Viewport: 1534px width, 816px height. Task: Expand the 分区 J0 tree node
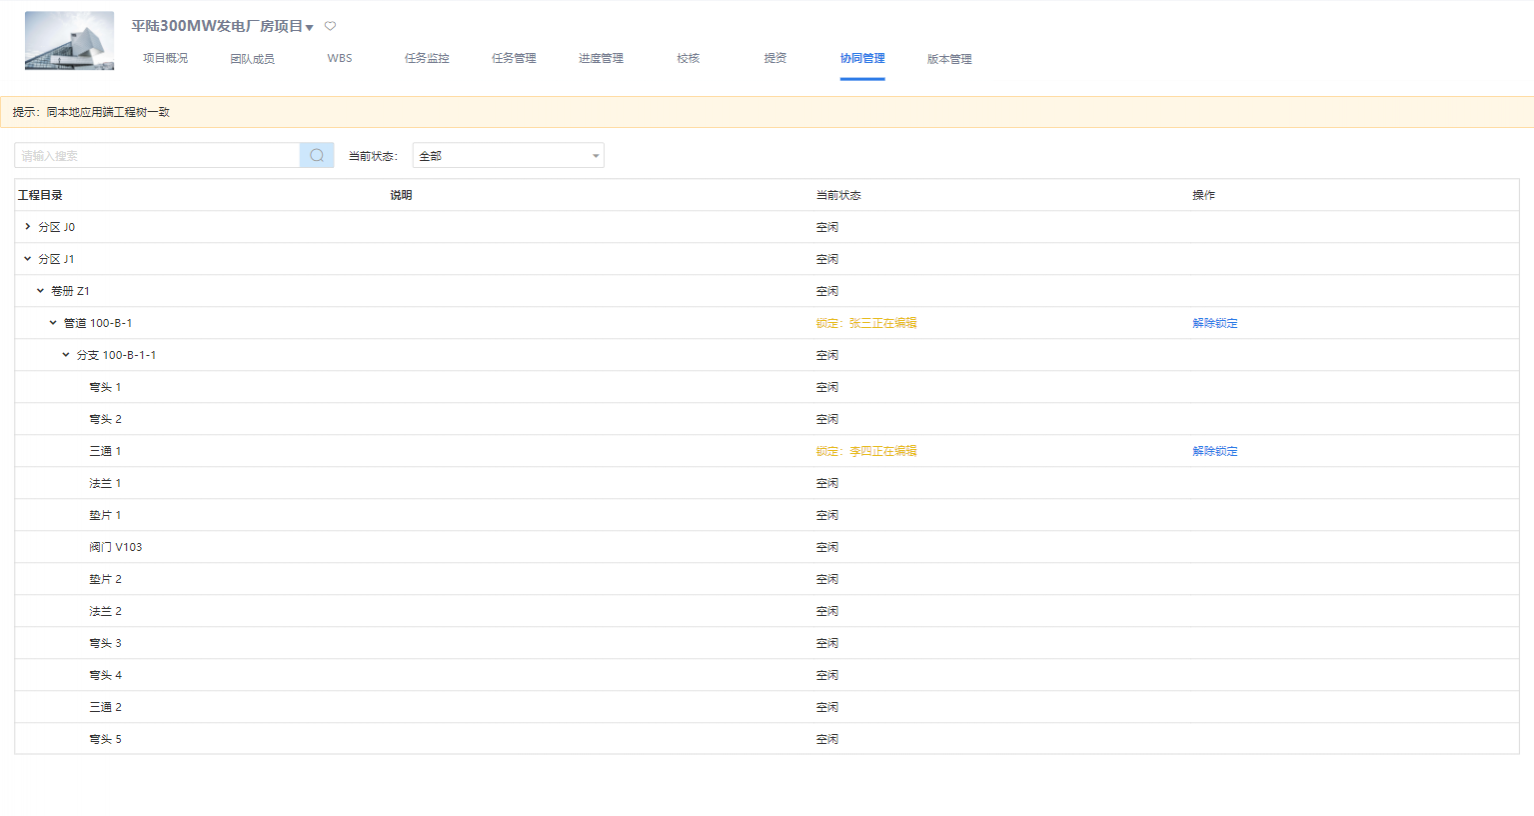(28, 227)
